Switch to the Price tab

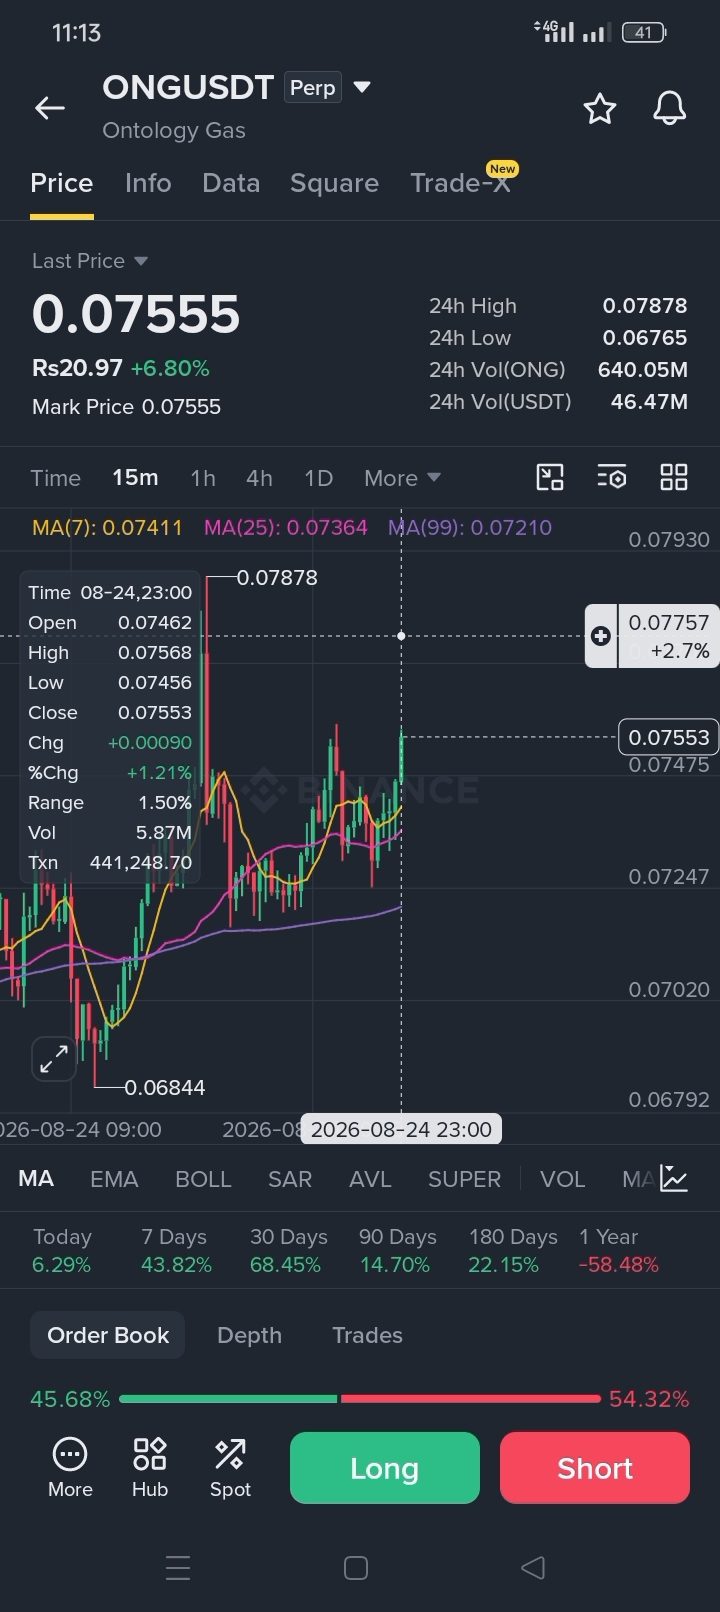(62, 183)
